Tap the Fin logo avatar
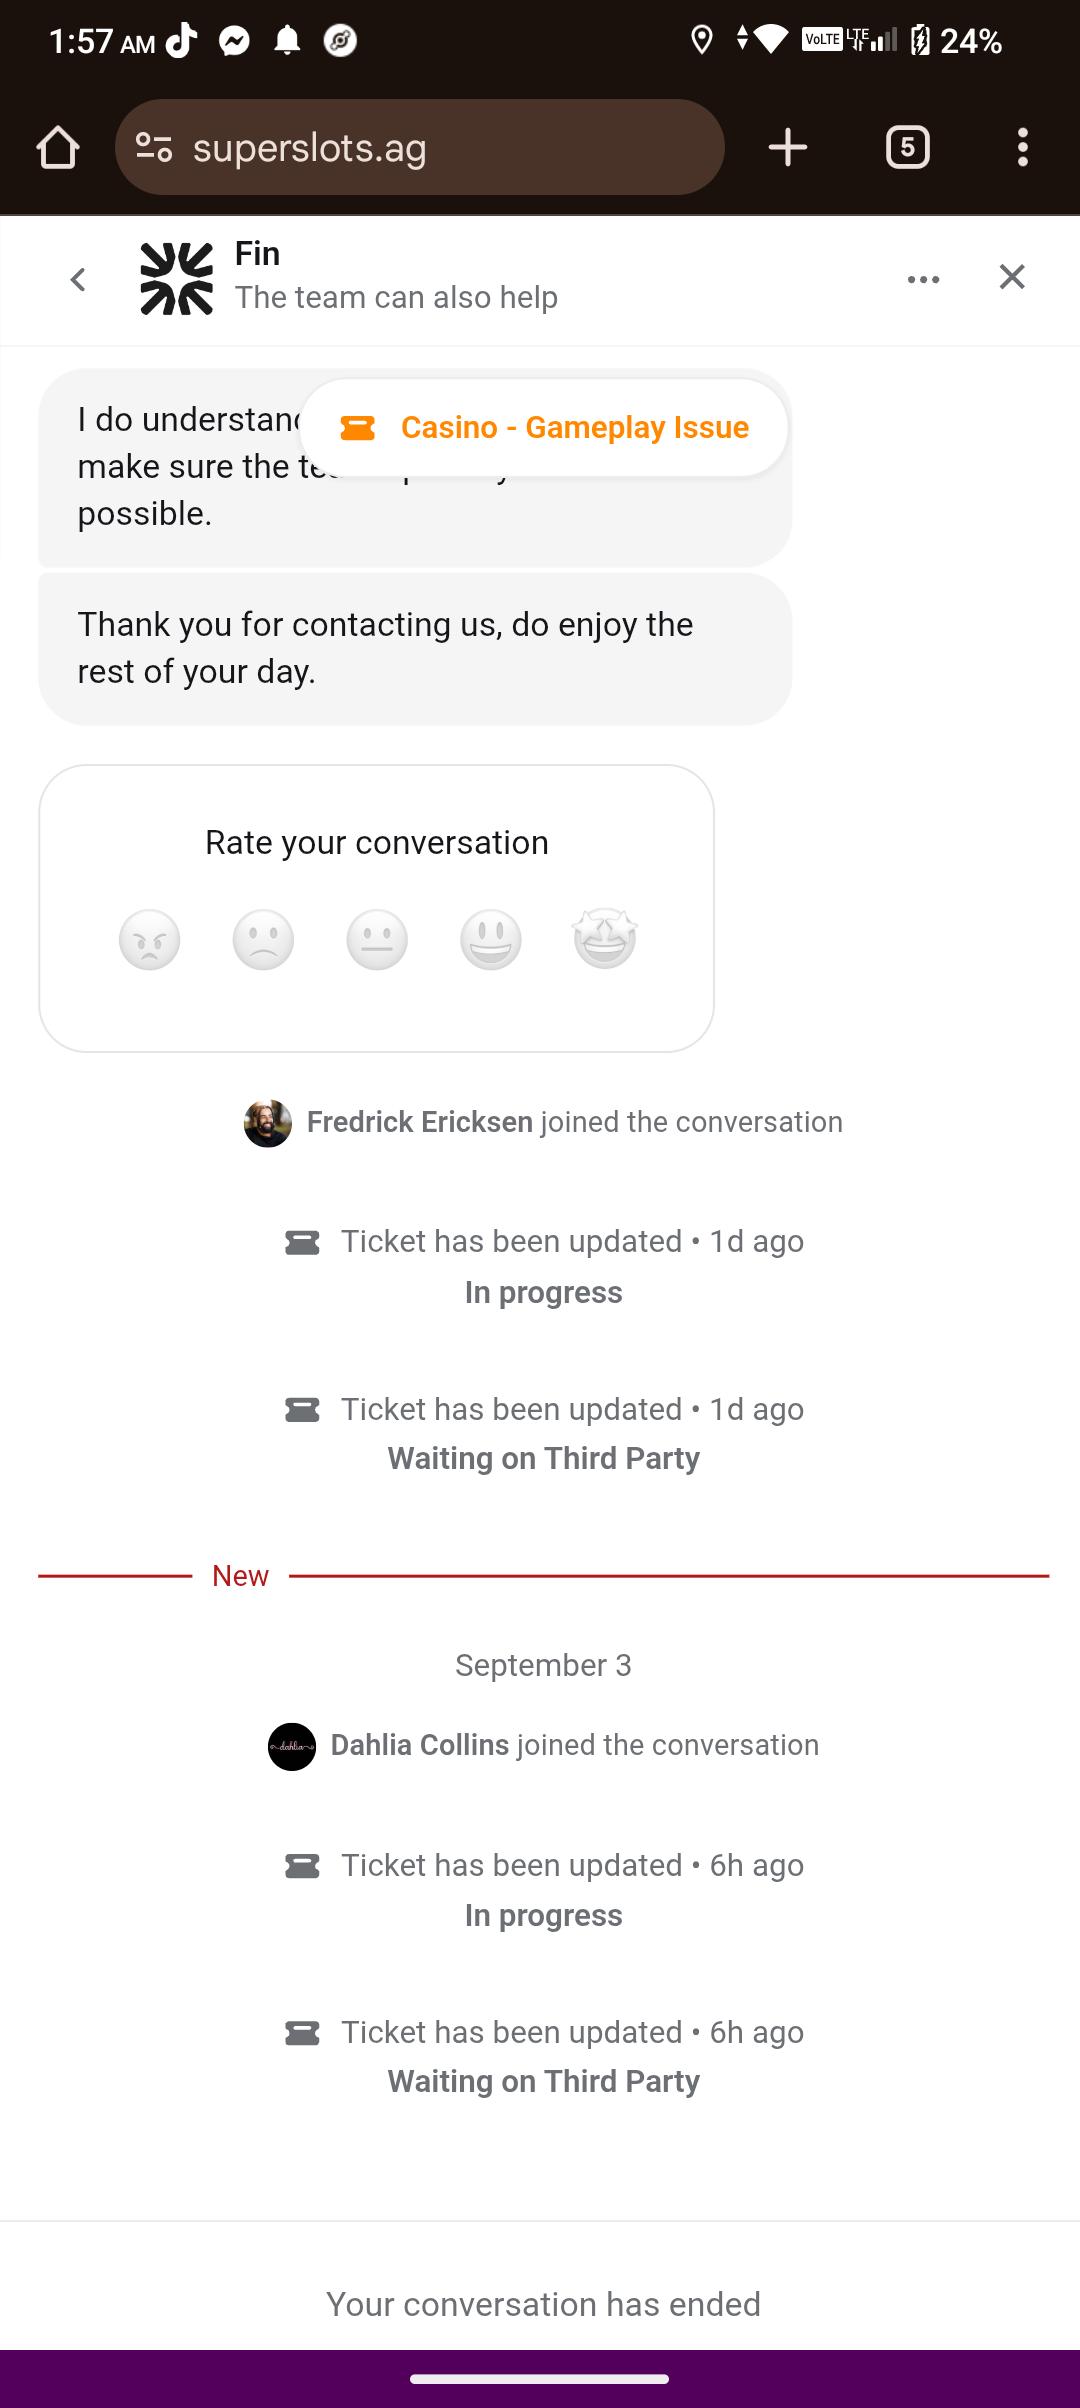This screenshot has height=2408, width=1080. [x=177, y=279]
